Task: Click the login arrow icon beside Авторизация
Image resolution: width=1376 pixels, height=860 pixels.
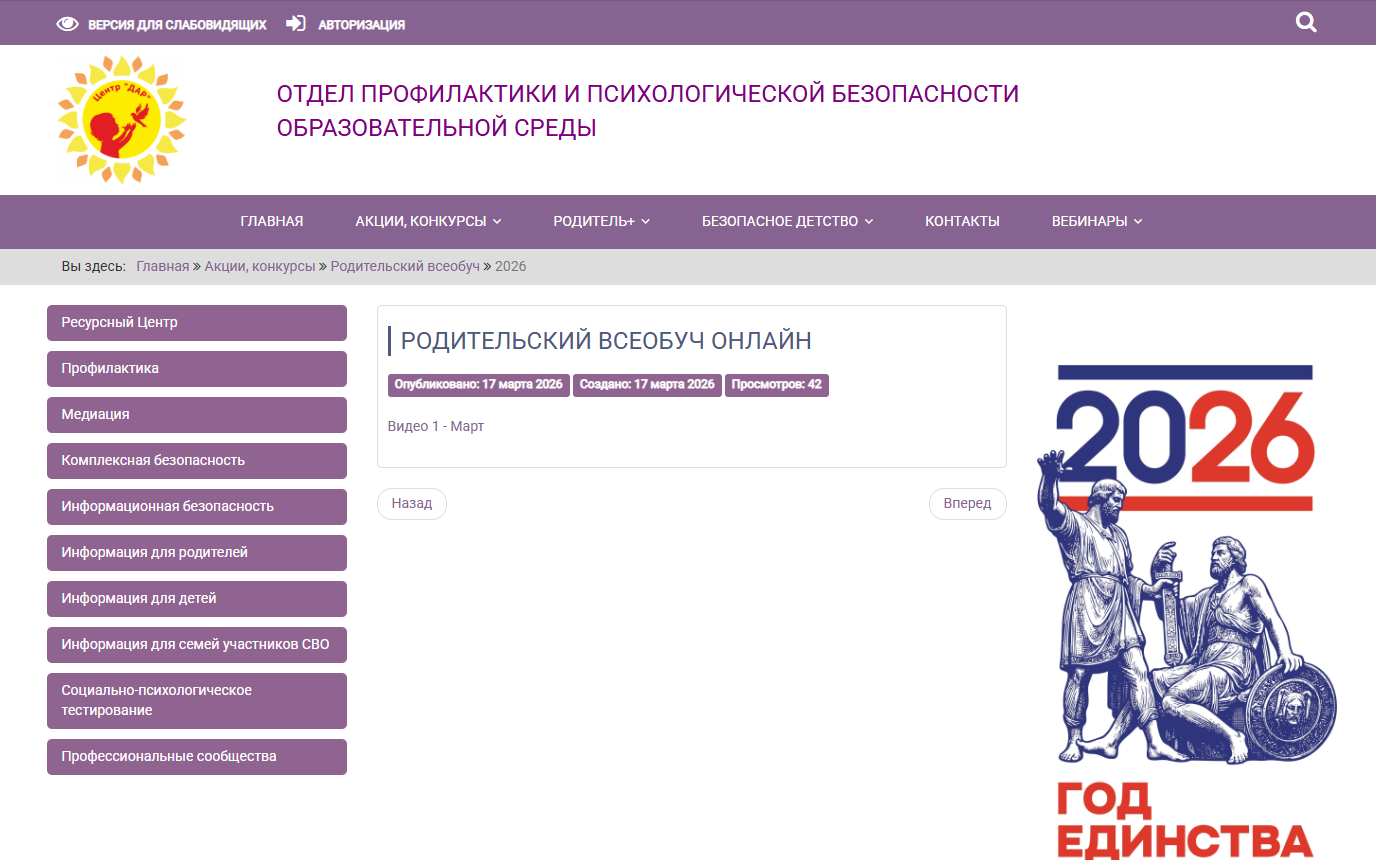Action: point(296,24)
